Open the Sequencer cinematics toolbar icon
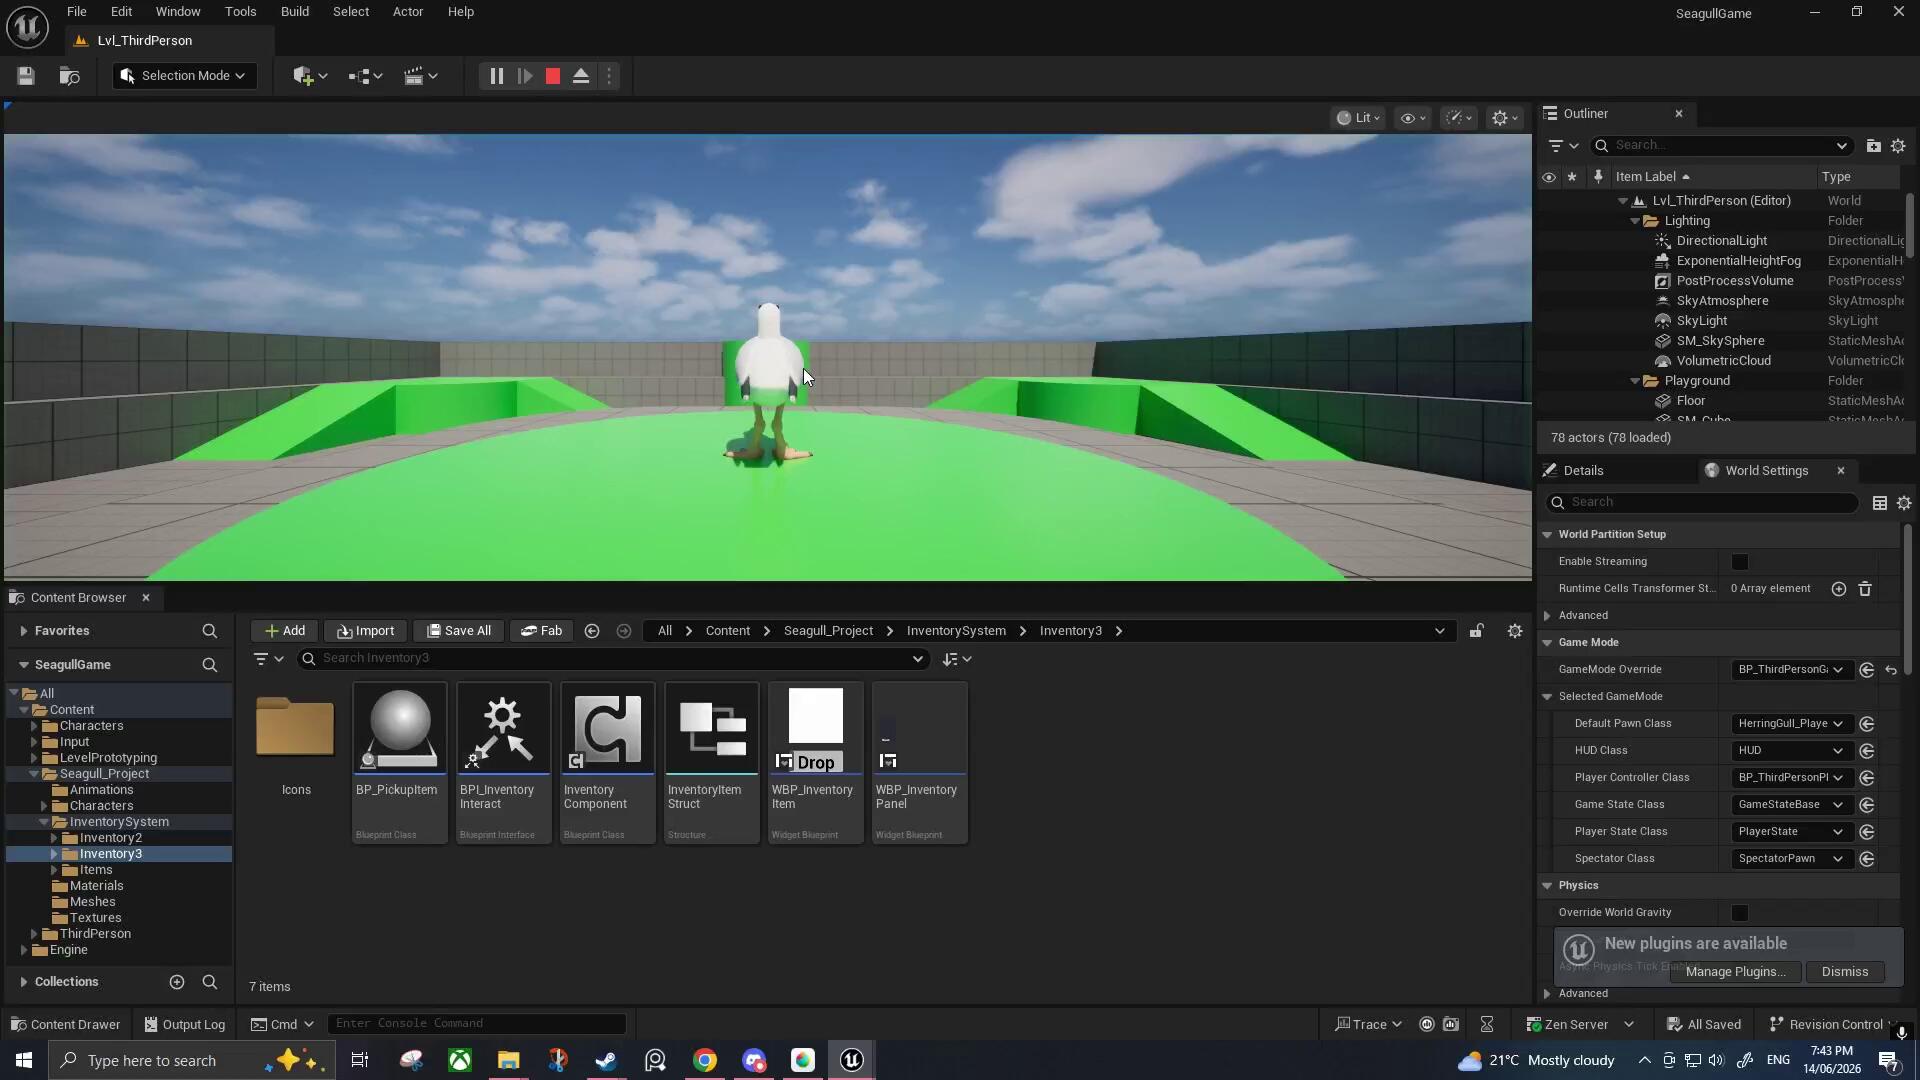 click(x=420, y=76)
